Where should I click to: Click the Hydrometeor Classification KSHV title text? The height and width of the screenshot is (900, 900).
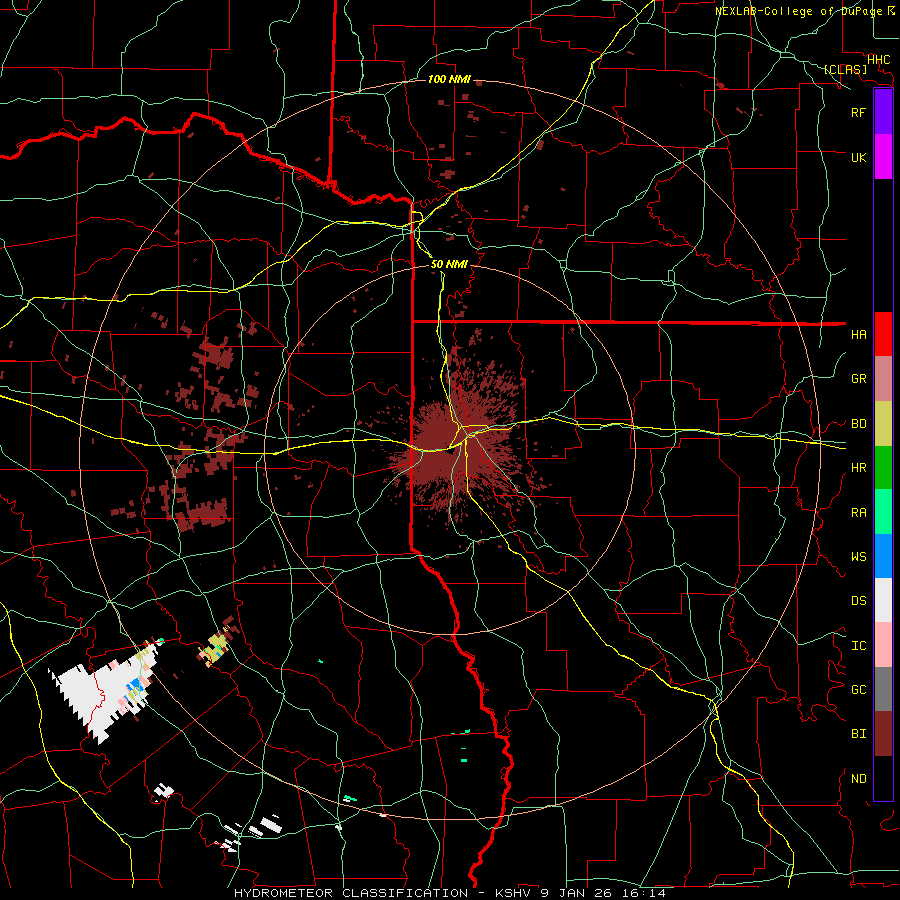449,893
